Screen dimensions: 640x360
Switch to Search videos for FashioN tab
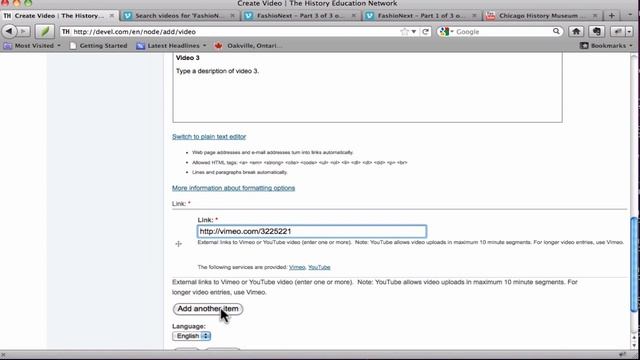pos(179,16)
